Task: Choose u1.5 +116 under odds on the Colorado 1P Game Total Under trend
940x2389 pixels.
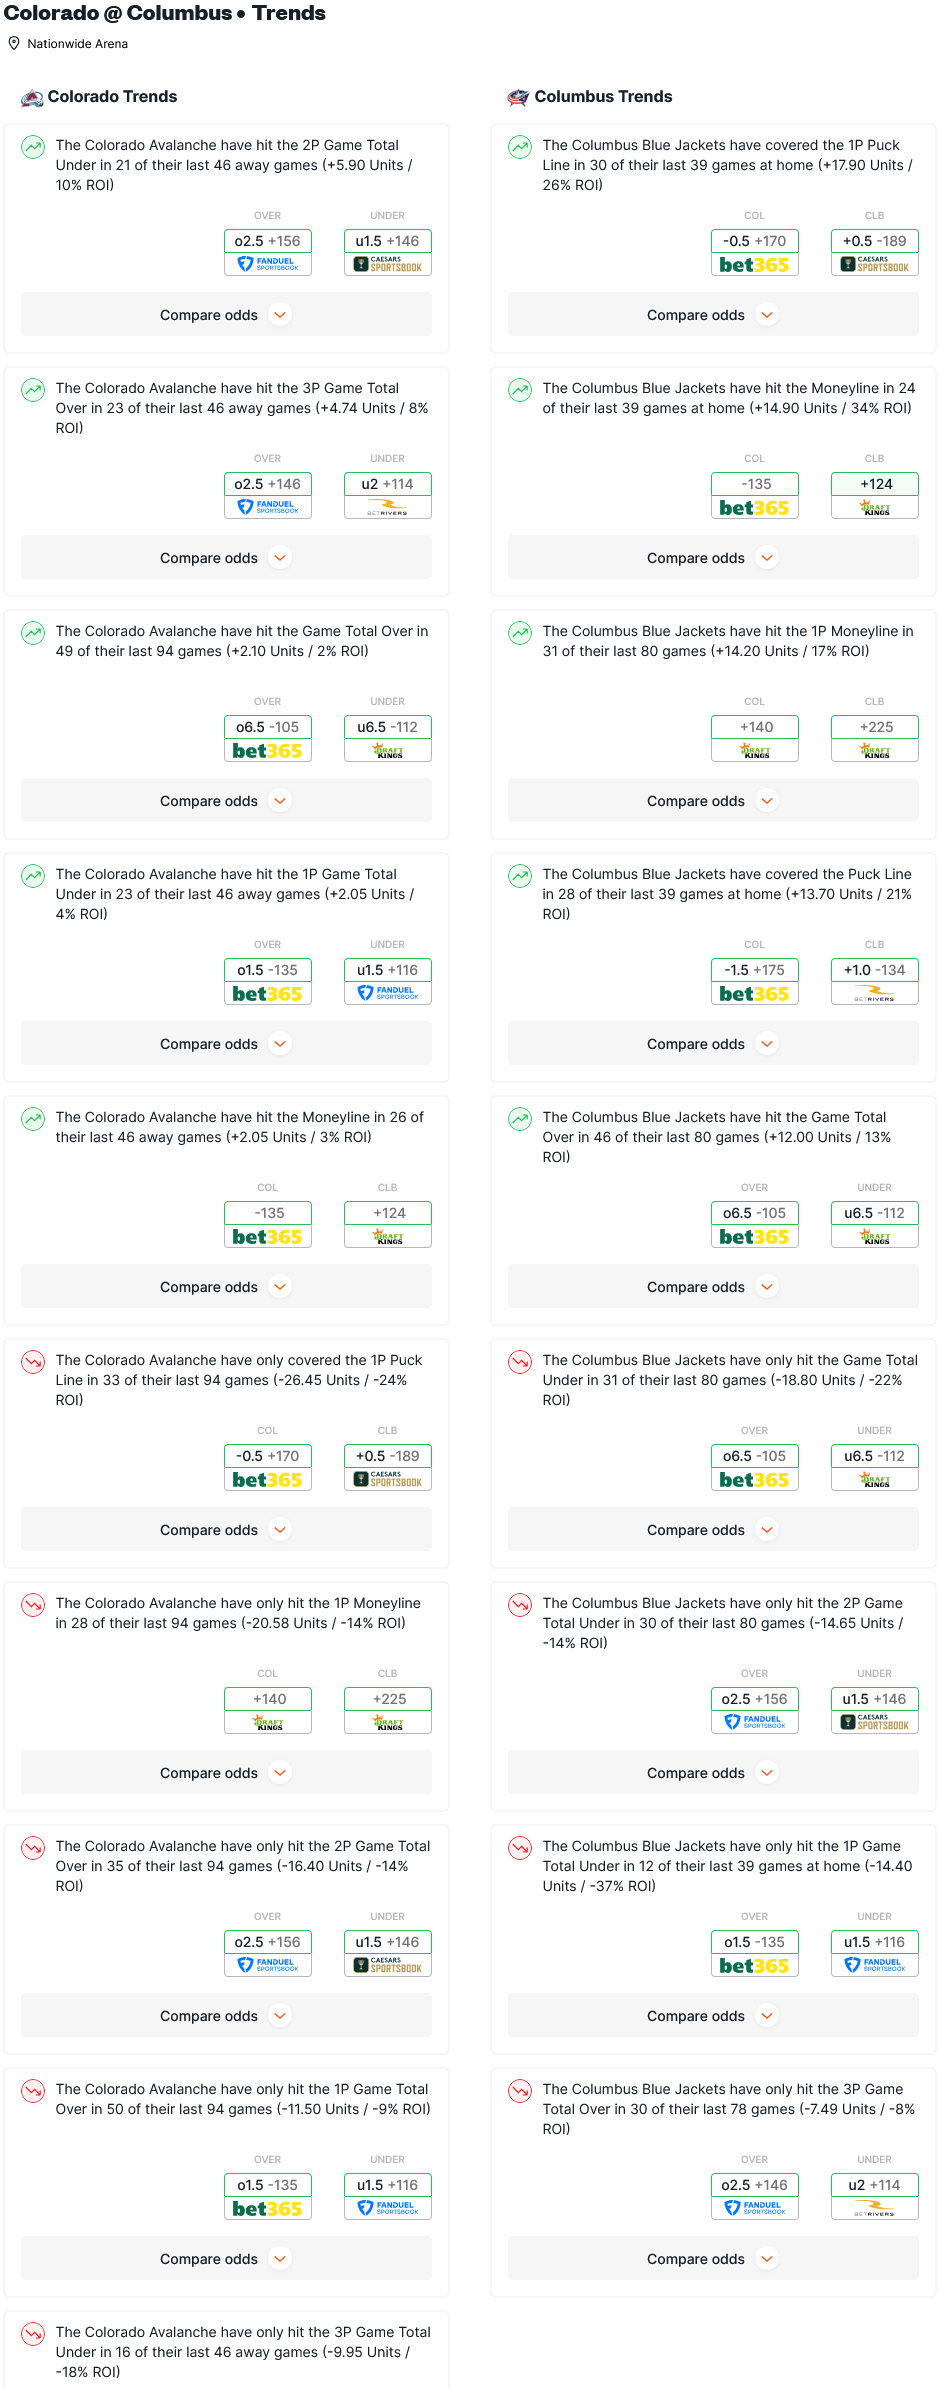Action: click(388, 970)
